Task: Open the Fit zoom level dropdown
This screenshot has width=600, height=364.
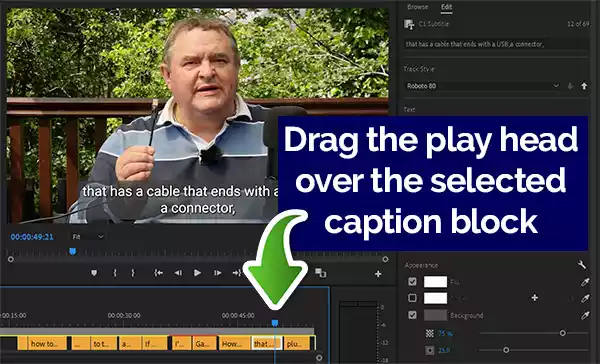Action: click(87, 237)
